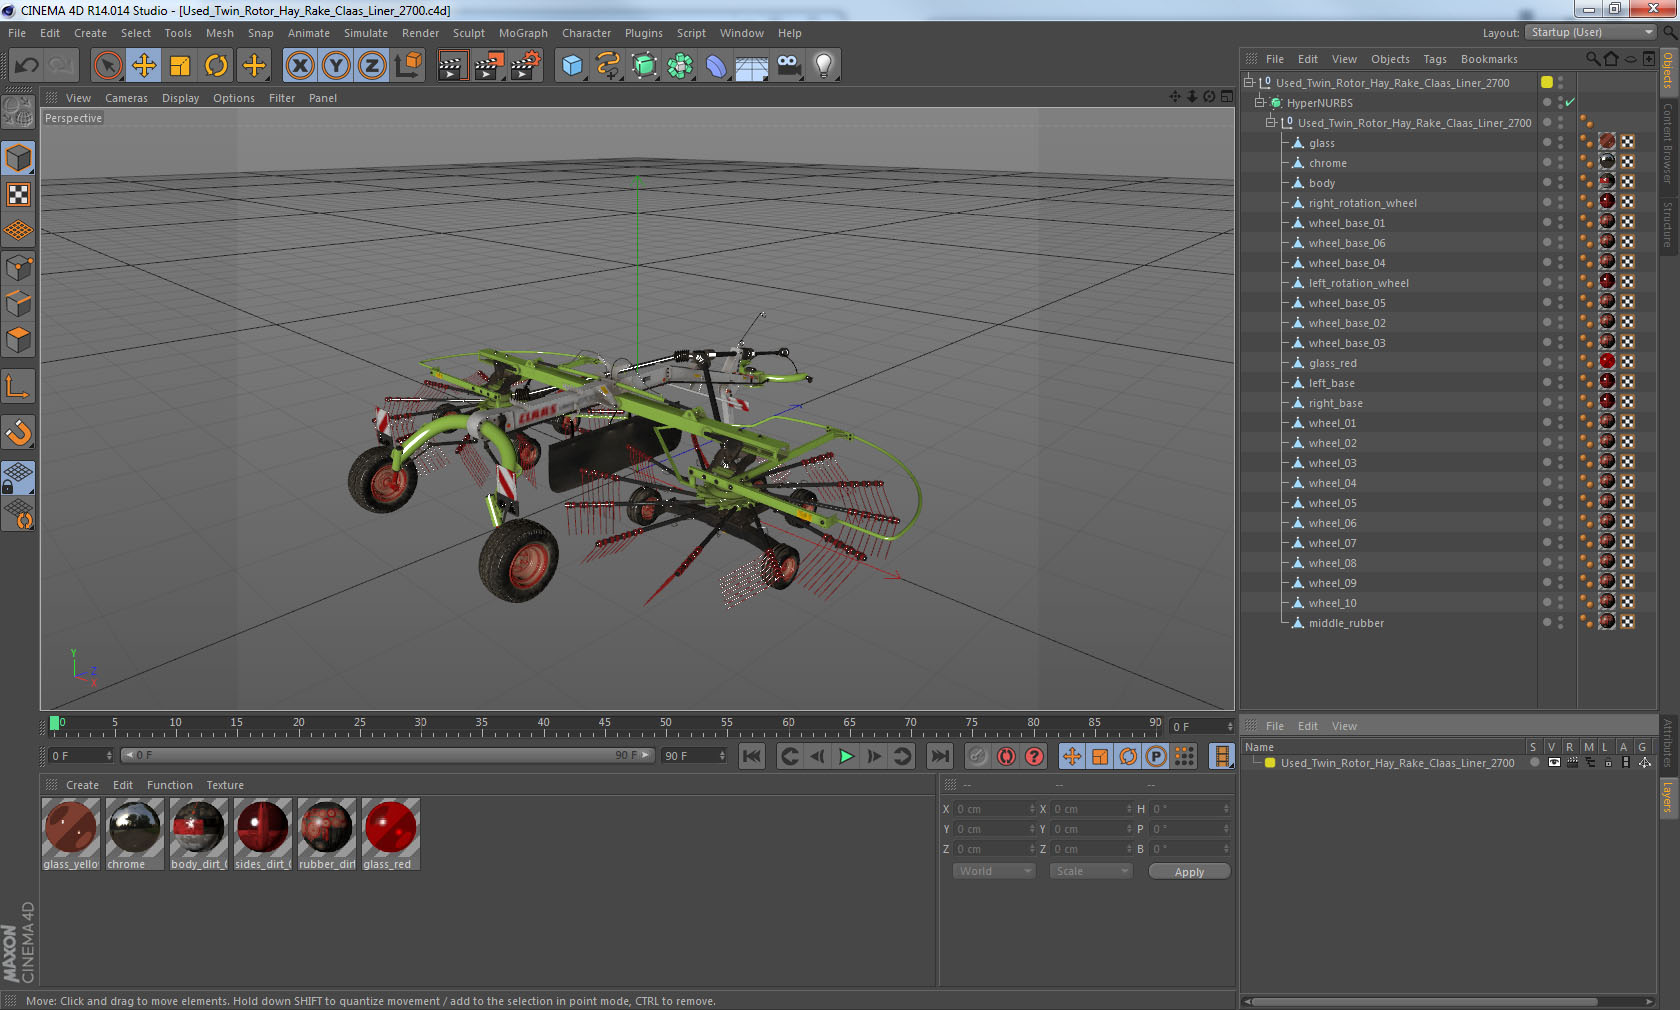Viewport: 1680px width, 1010px height.
Task: Select the glass_red material swatch
Action: 390,834
